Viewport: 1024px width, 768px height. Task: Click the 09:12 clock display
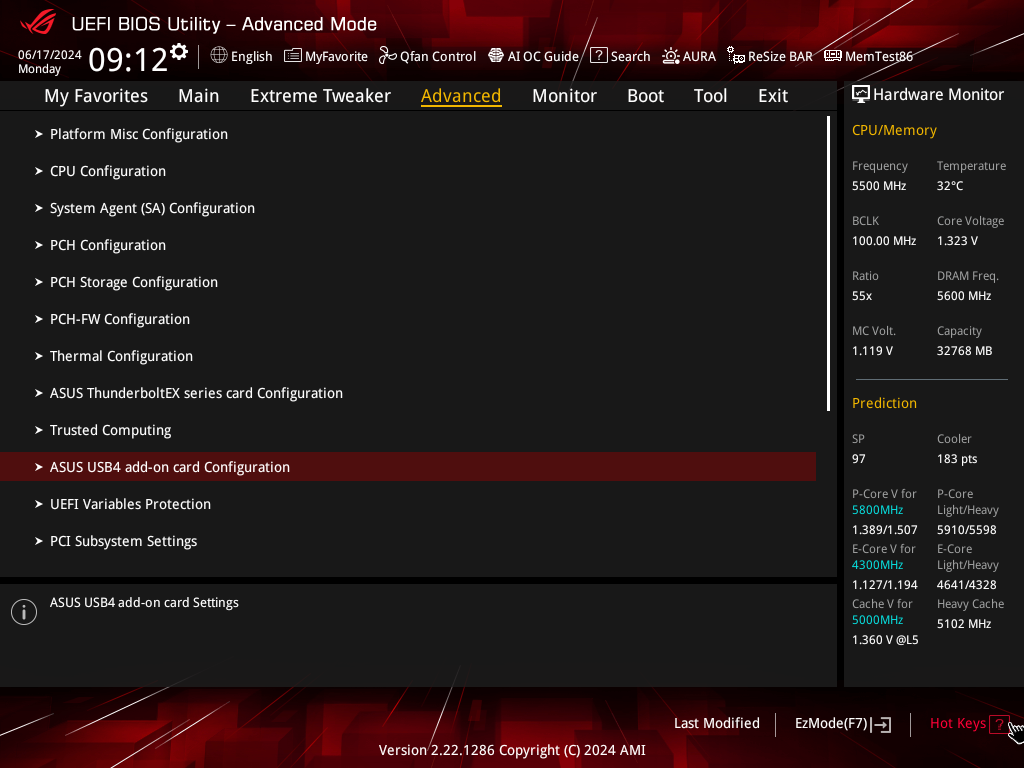pos(128,59)
